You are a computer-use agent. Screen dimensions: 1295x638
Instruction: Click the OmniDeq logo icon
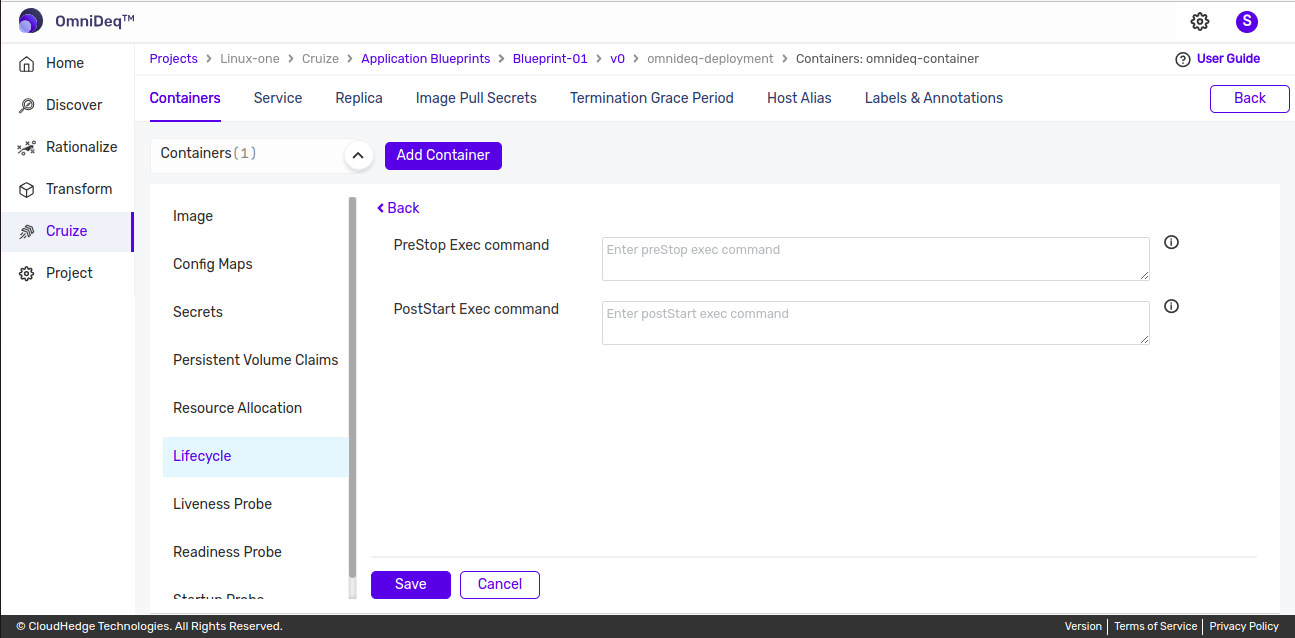coord(31,21)
